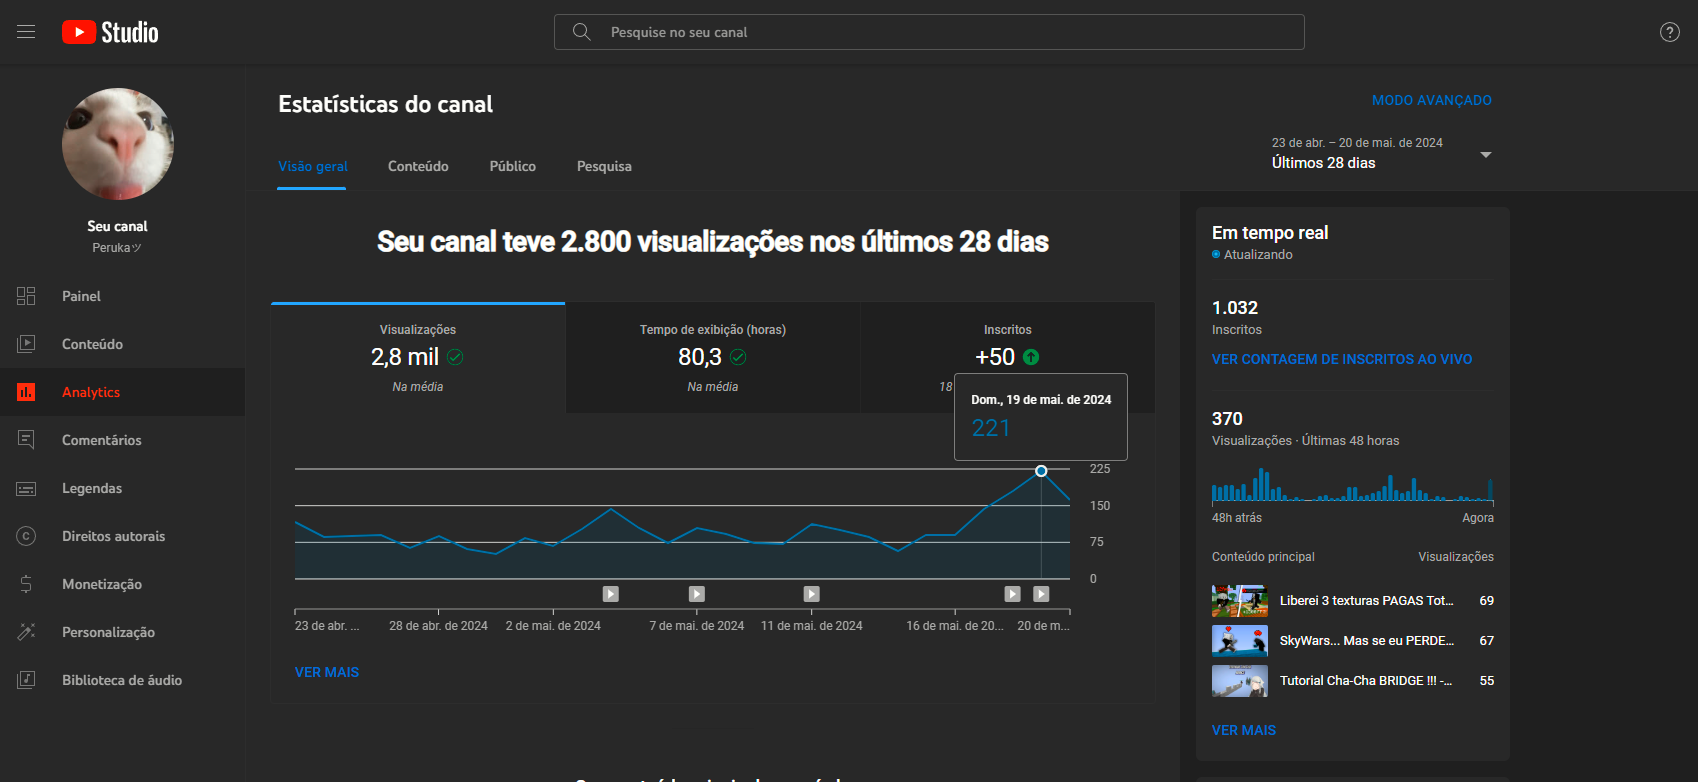
Task: Click video marker under 11 de mai.
Action: coord(812,594)
